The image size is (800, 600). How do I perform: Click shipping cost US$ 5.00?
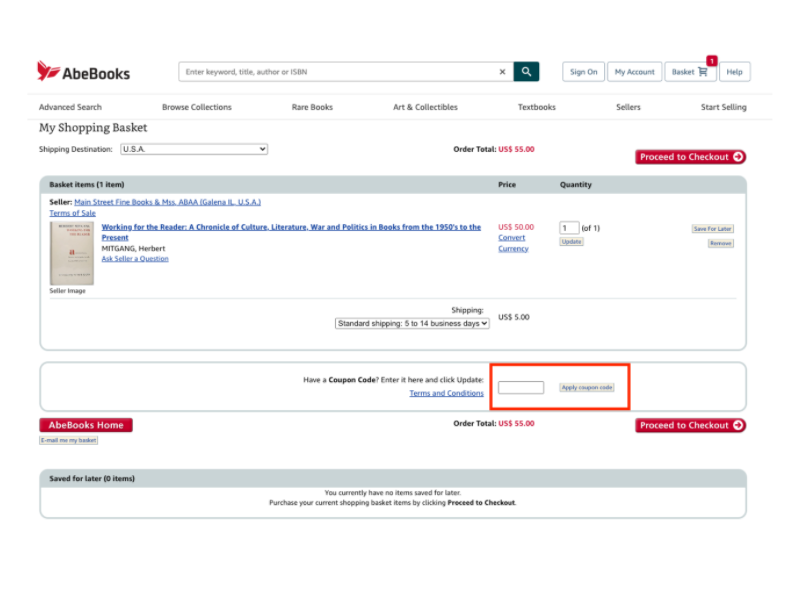click(514, 317)
